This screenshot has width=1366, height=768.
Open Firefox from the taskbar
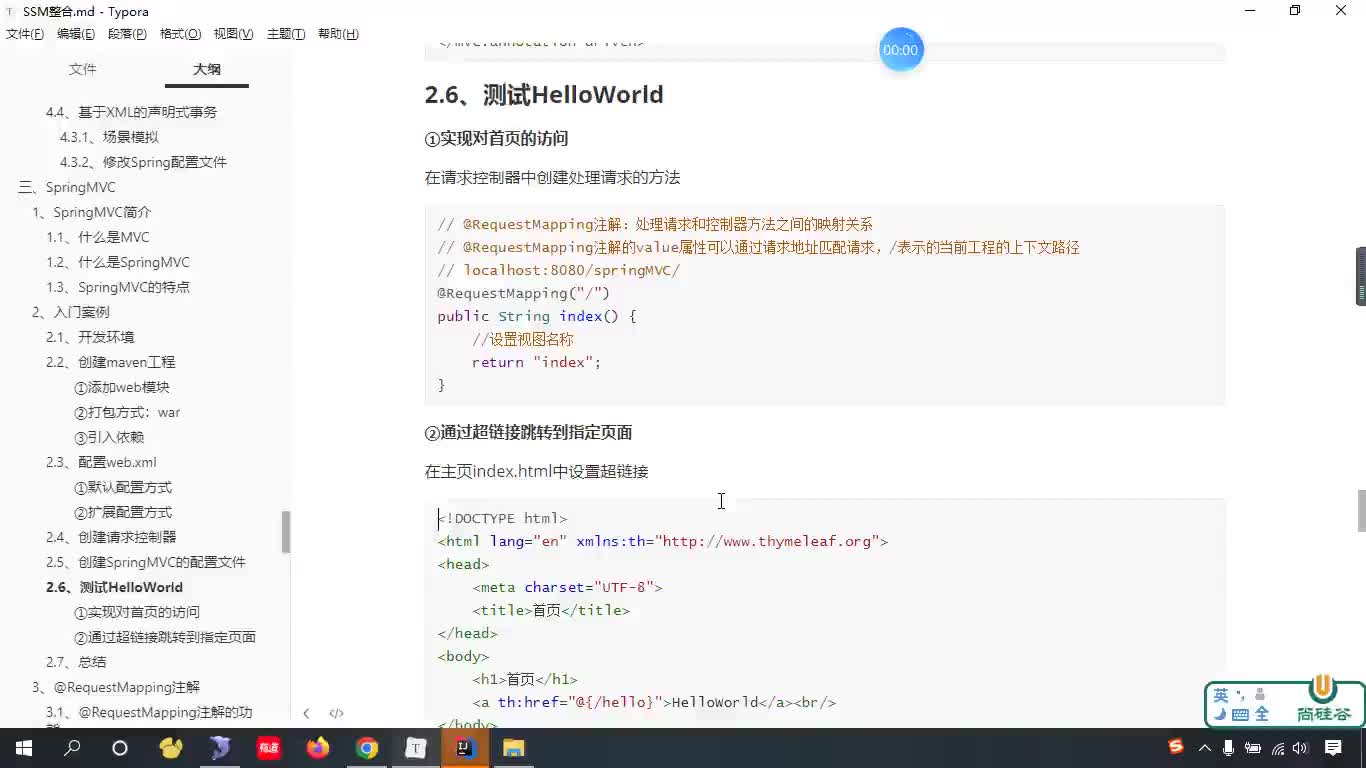pyautogui.click(x=318, y=748)
